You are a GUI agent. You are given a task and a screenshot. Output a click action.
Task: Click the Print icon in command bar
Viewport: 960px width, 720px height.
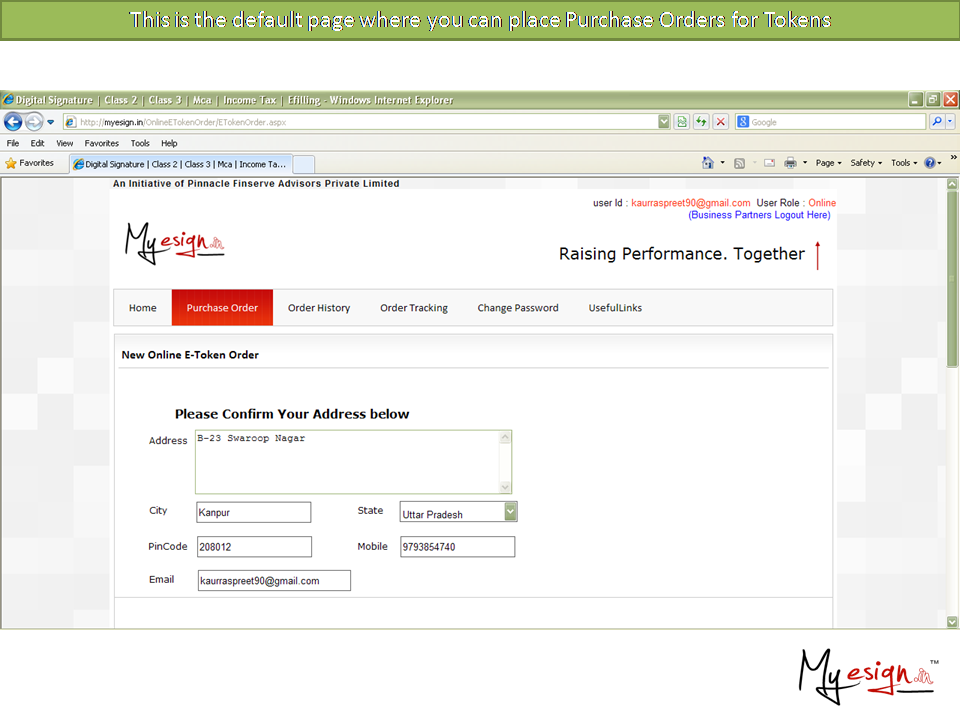[x=790, y=163]
